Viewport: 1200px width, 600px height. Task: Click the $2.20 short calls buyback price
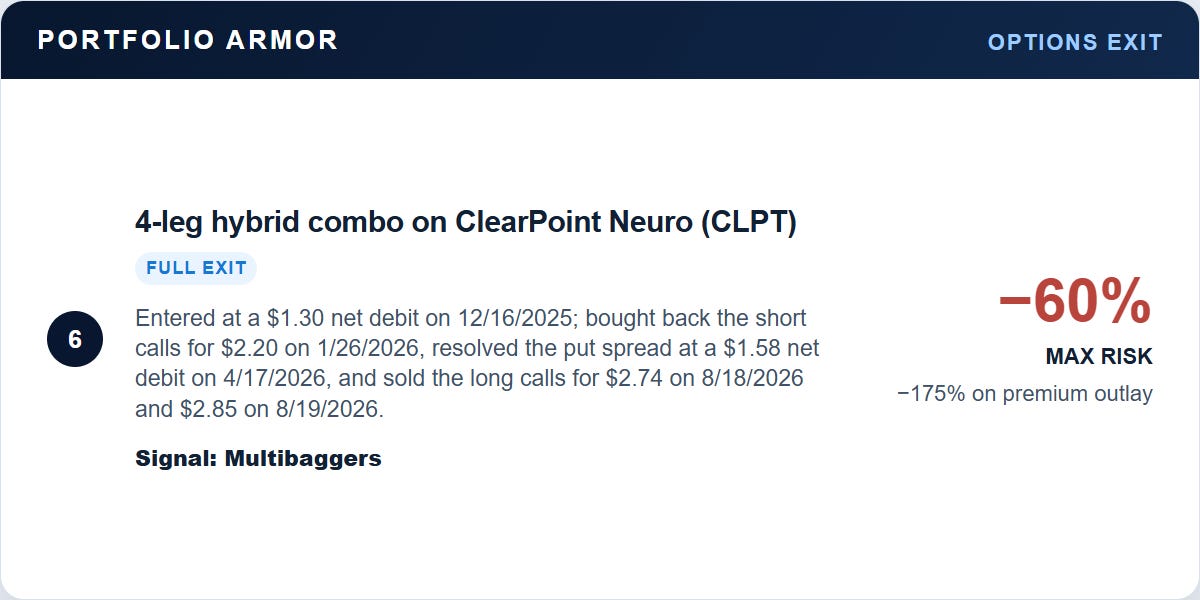pos(248,349)
